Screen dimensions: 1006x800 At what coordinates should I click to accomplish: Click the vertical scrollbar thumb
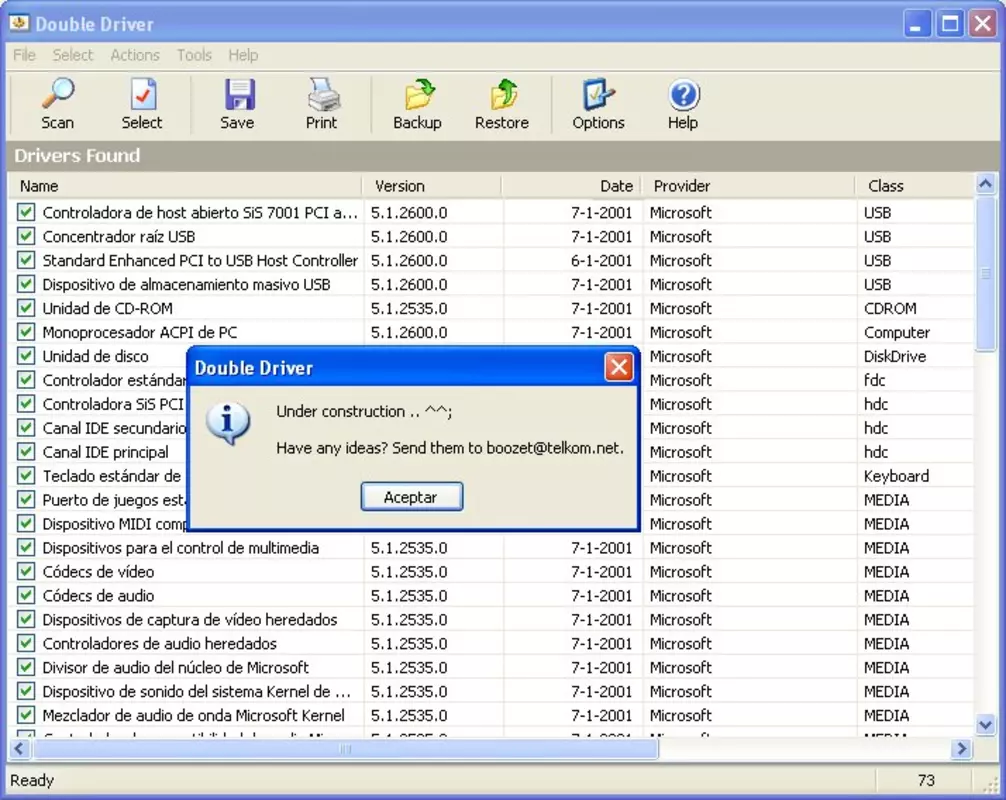[985, 274]
